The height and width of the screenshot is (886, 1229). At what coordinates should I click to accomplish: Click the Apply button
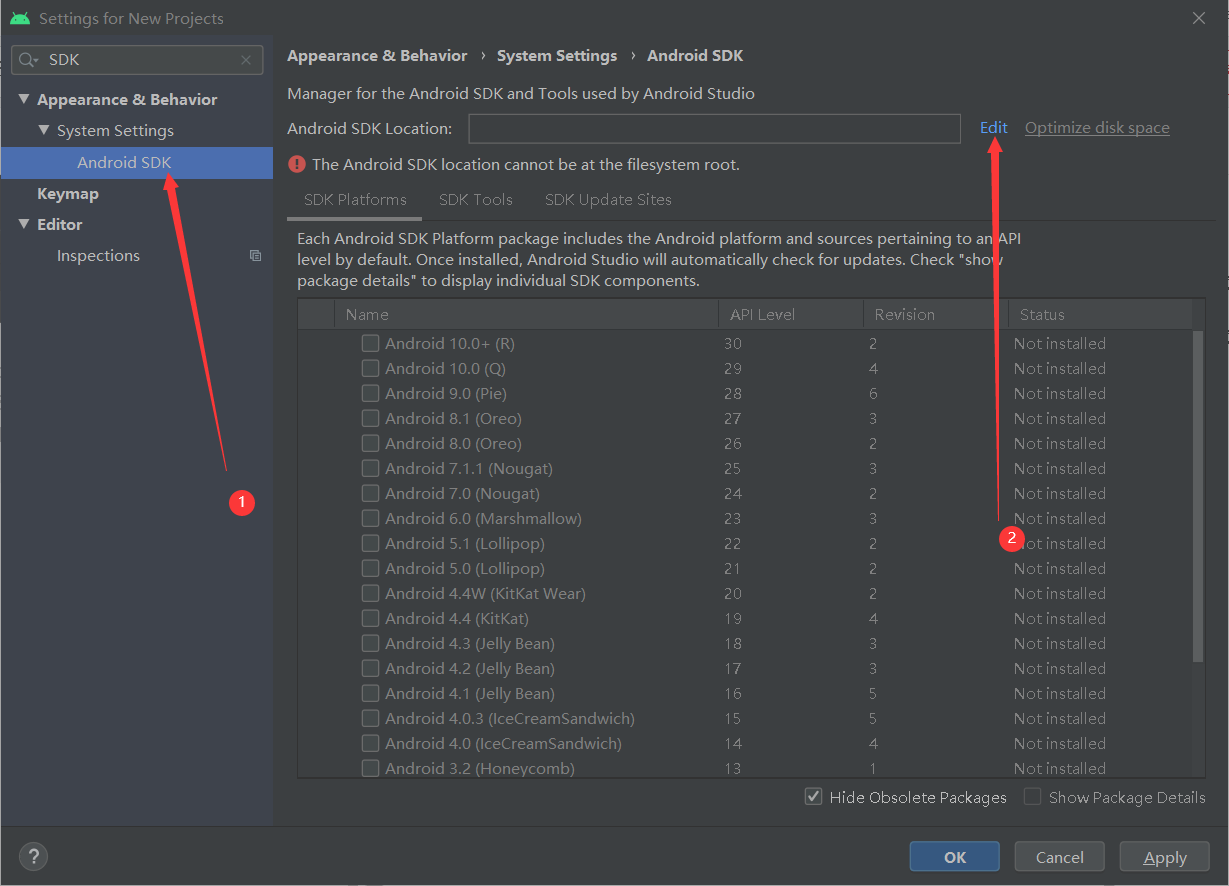point(1165,857)
